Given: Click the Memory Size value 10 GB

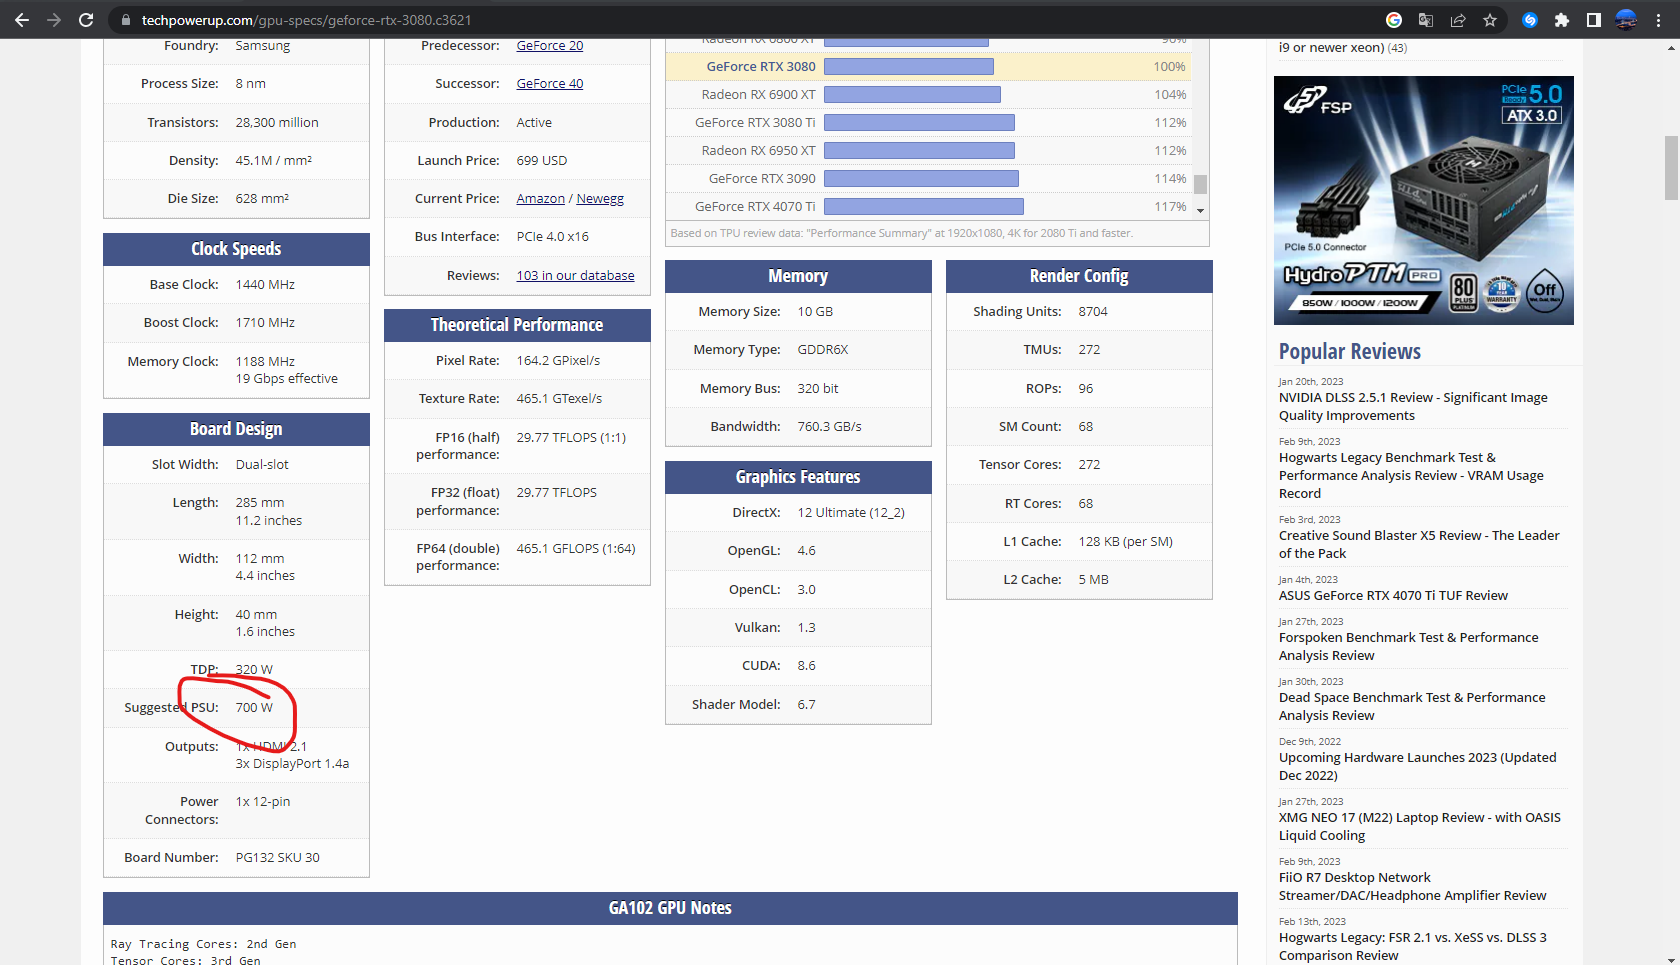Looking at the screenshot, I should (815, 312).
